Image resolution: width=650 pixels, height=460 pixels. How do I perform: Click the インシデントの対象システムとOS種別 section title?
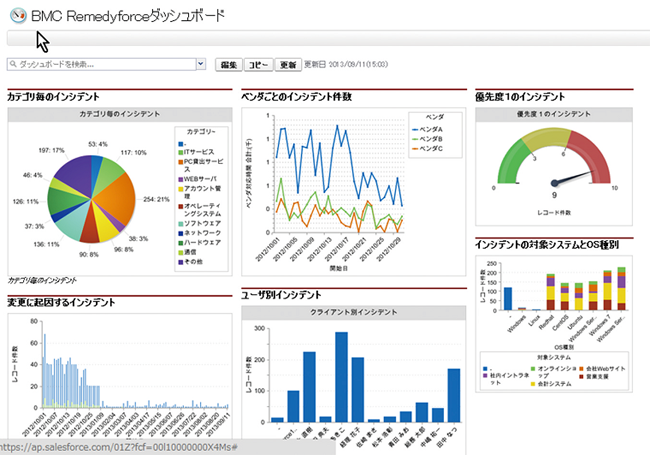[547, 245]
